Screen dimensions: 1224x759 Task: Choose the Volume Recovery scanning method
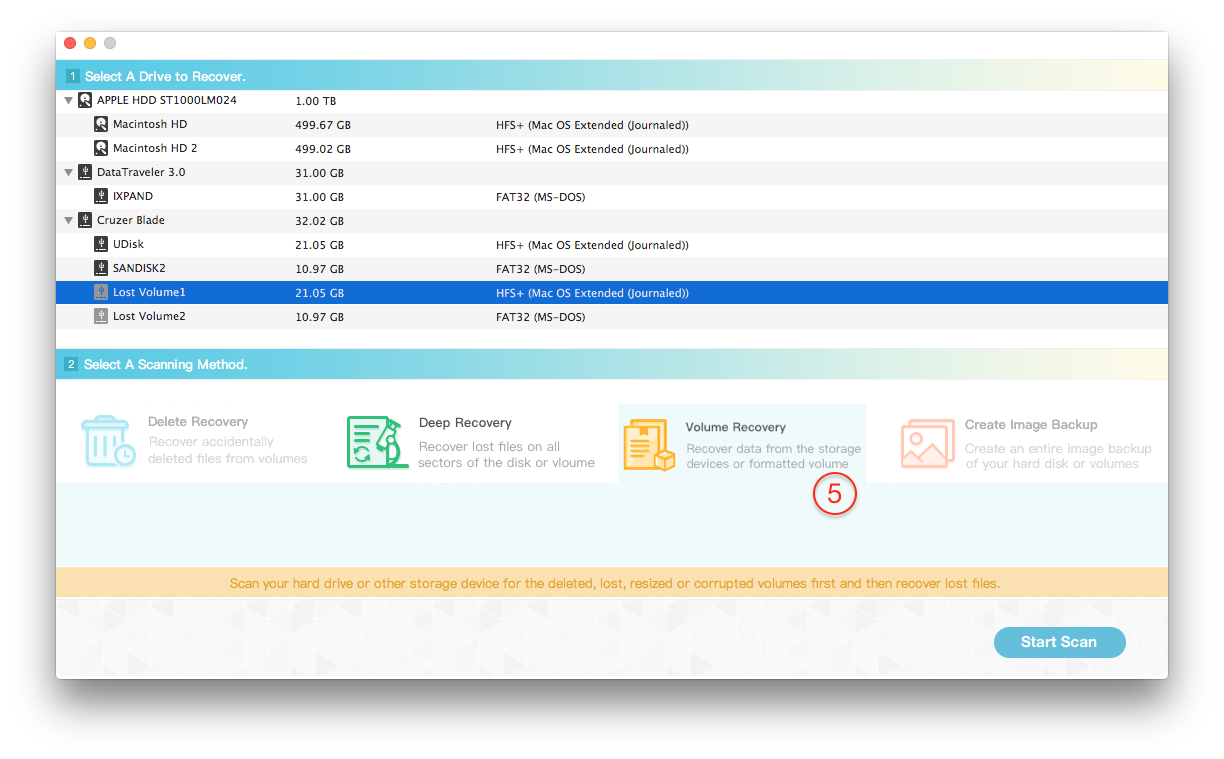coord(741,444)
